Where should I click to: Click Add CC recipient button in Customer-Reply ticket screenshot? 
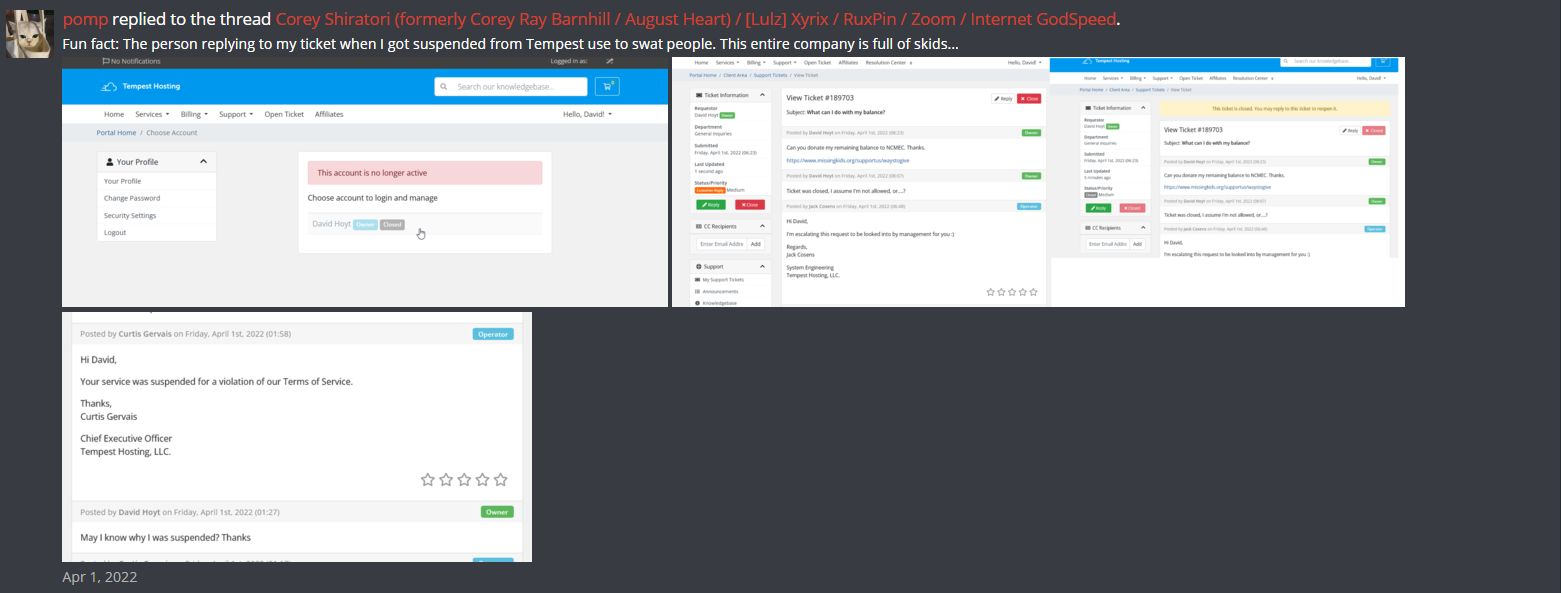(756, 244)
